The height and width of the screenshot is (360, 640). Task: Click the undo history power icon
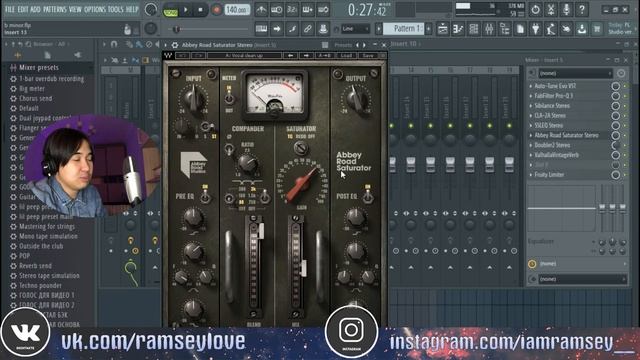[536, 10]
